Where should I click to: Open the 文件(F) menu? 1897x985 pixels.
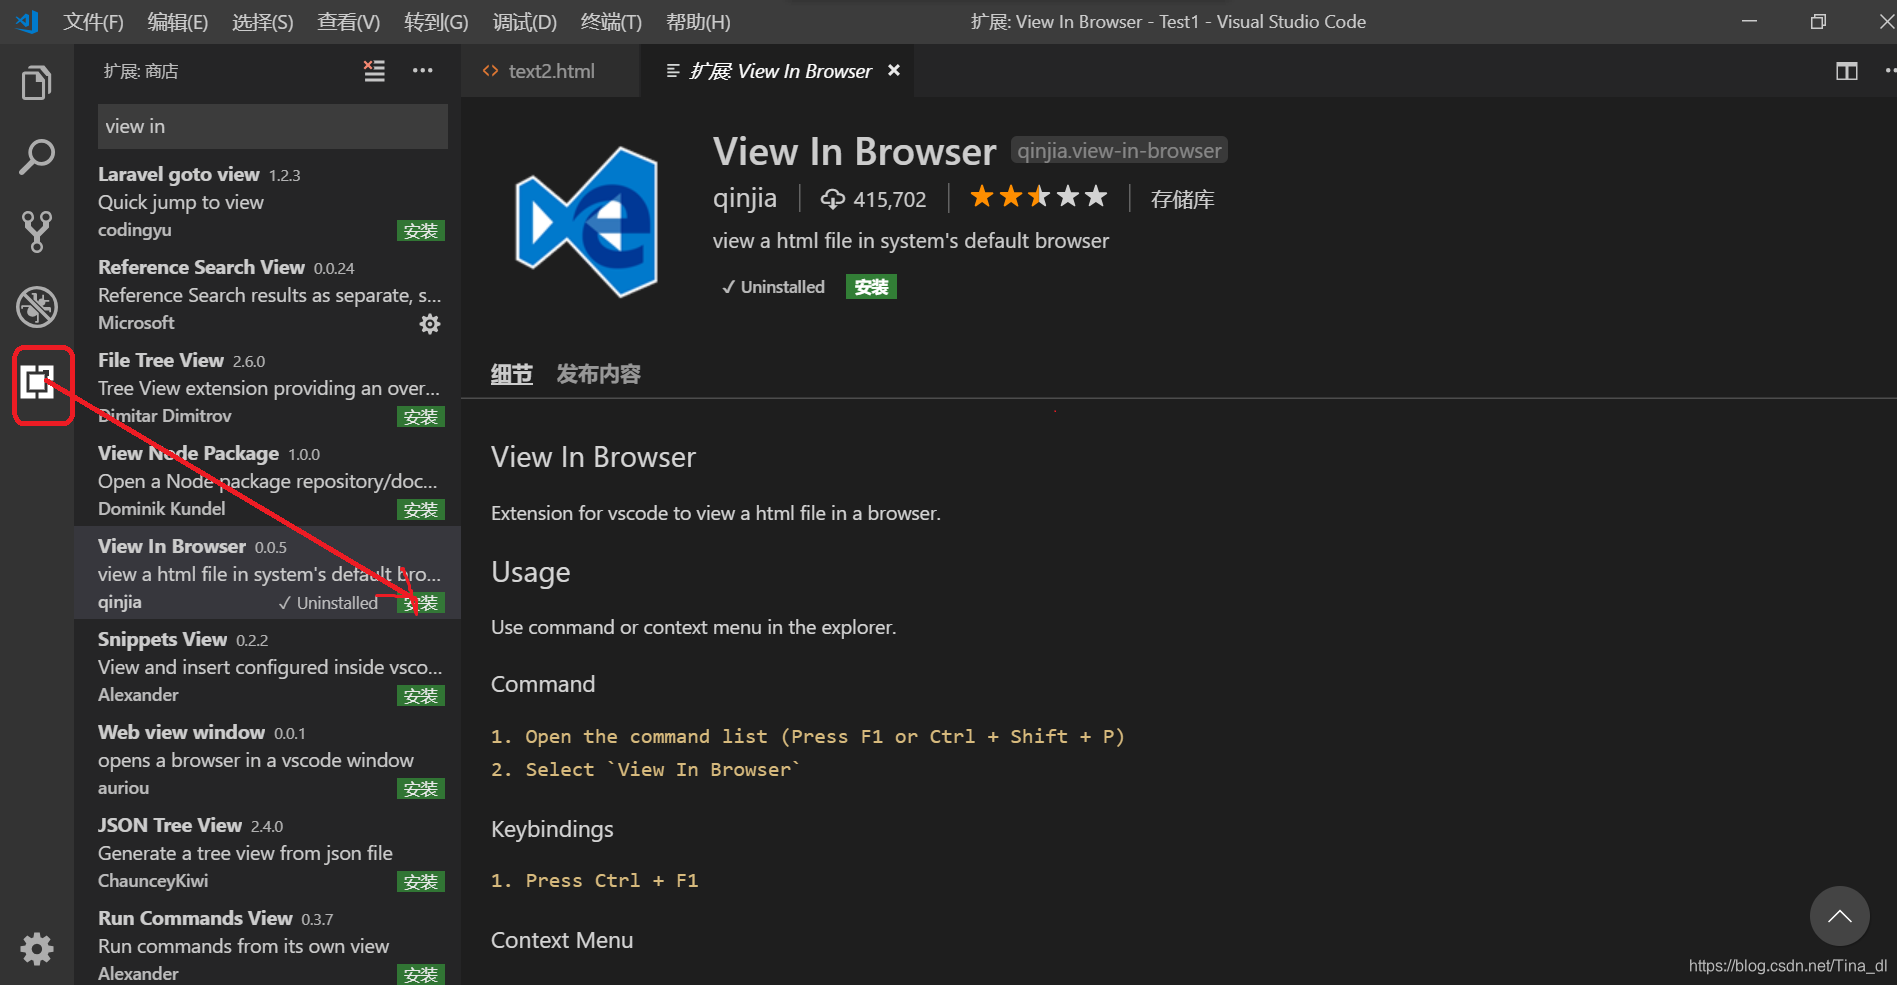[94, 21]
